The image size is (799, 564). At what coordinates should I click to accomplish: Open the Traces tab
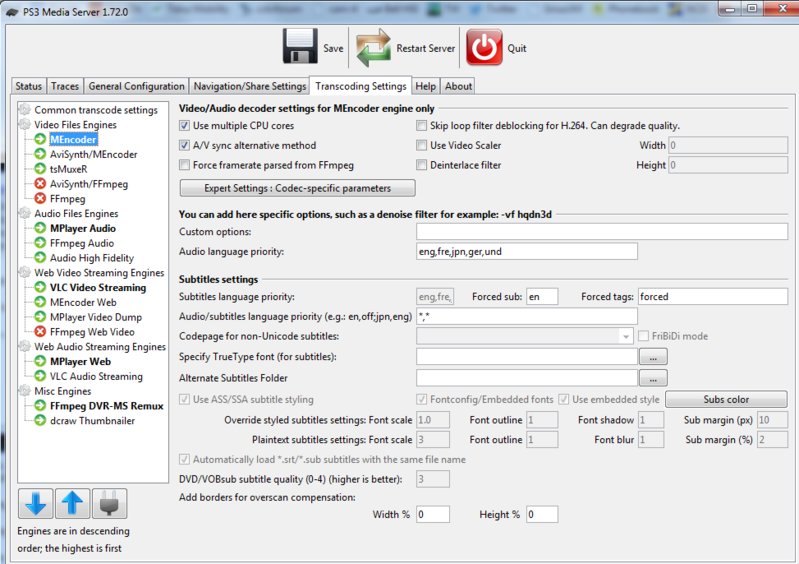click(65, 86)
